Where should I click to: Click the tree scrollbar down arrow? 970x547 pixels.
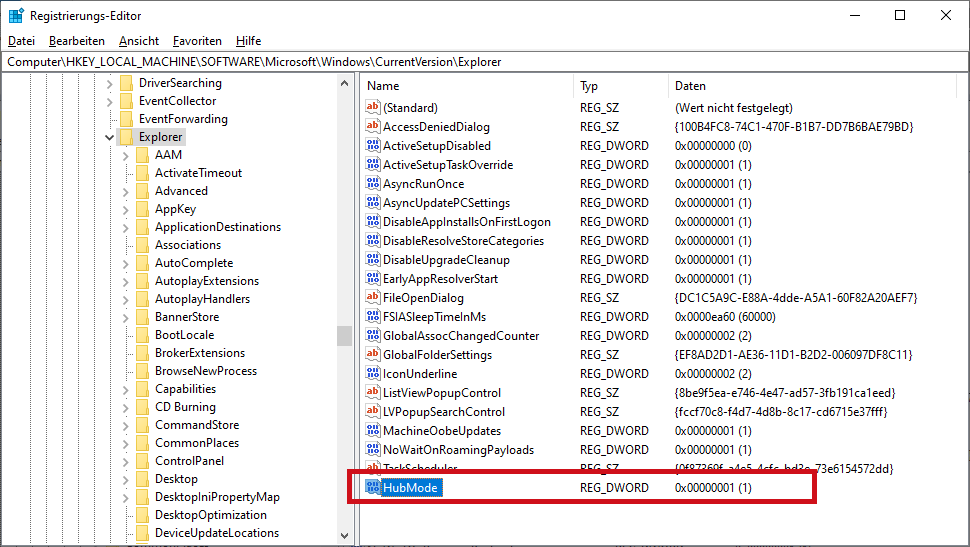pyautogui.click(x=345, y=535)
